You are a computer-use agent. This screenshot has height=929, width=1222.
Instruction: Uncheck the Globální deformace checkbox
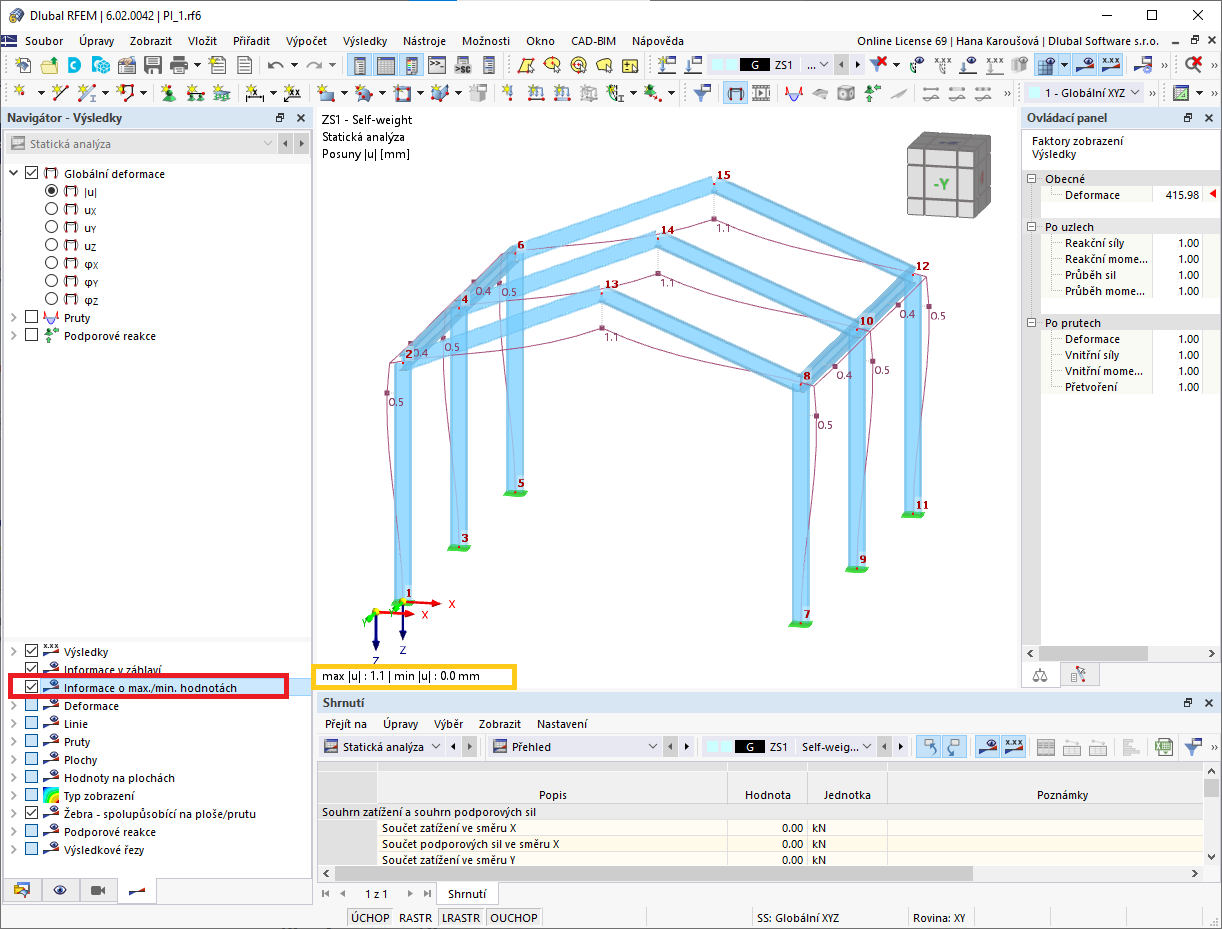click(x=32, y=173)
